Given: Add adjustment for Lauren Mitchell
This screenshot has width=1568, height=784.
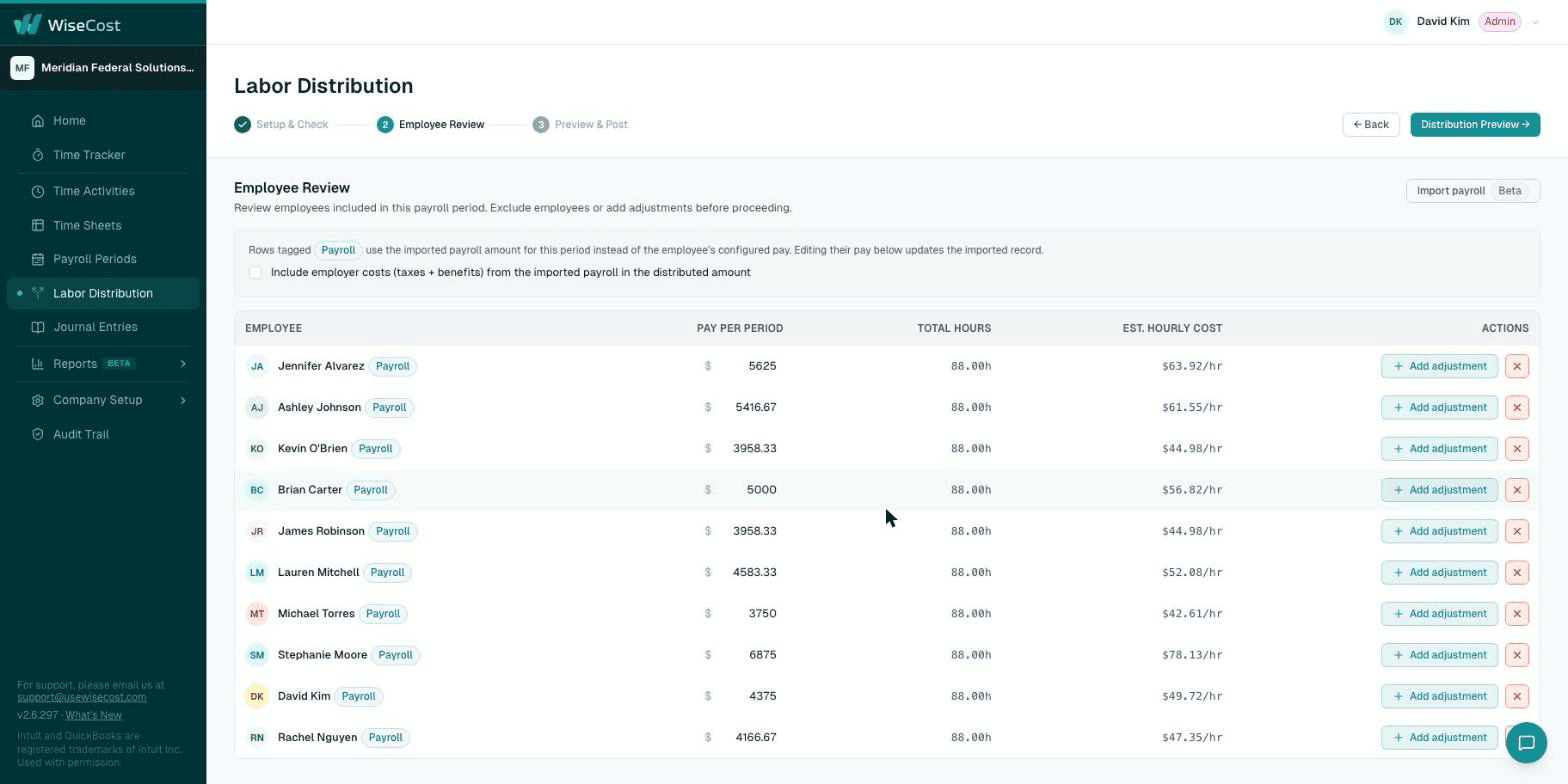Looking at the screenshot, I should (1439, 573).
